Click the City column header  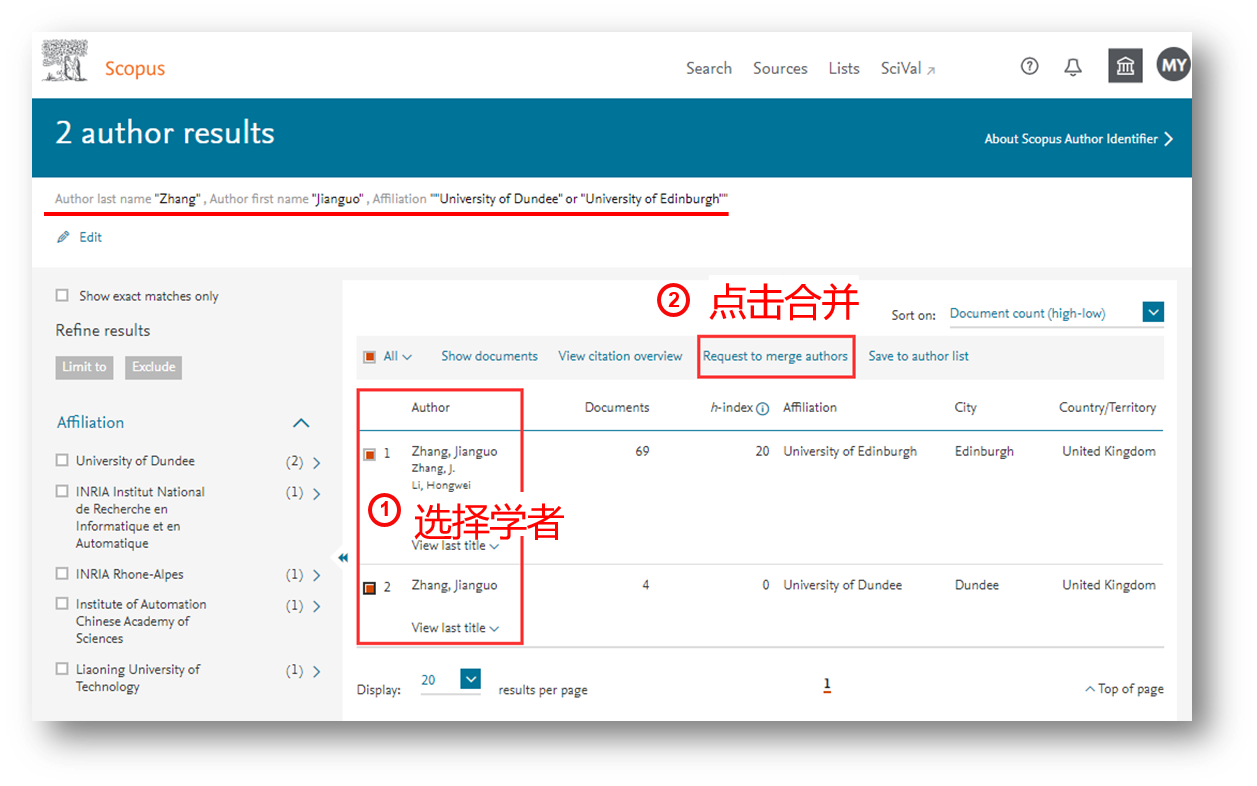click(965, 408)
